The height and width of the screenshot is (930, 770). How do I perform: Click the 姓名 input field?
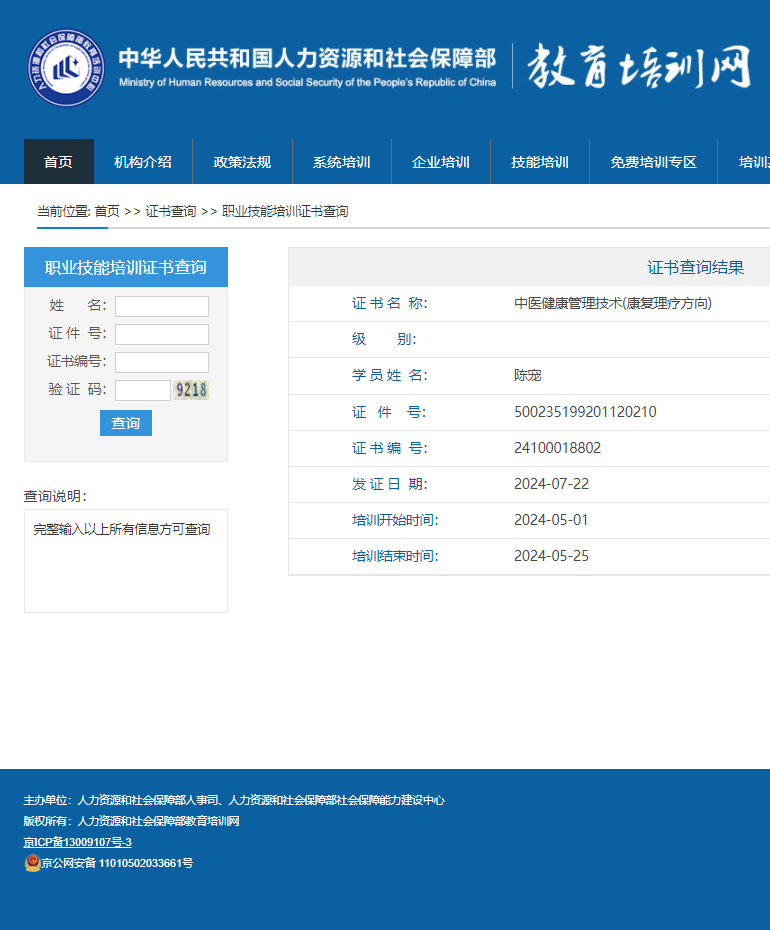click(x=161, y=306)
